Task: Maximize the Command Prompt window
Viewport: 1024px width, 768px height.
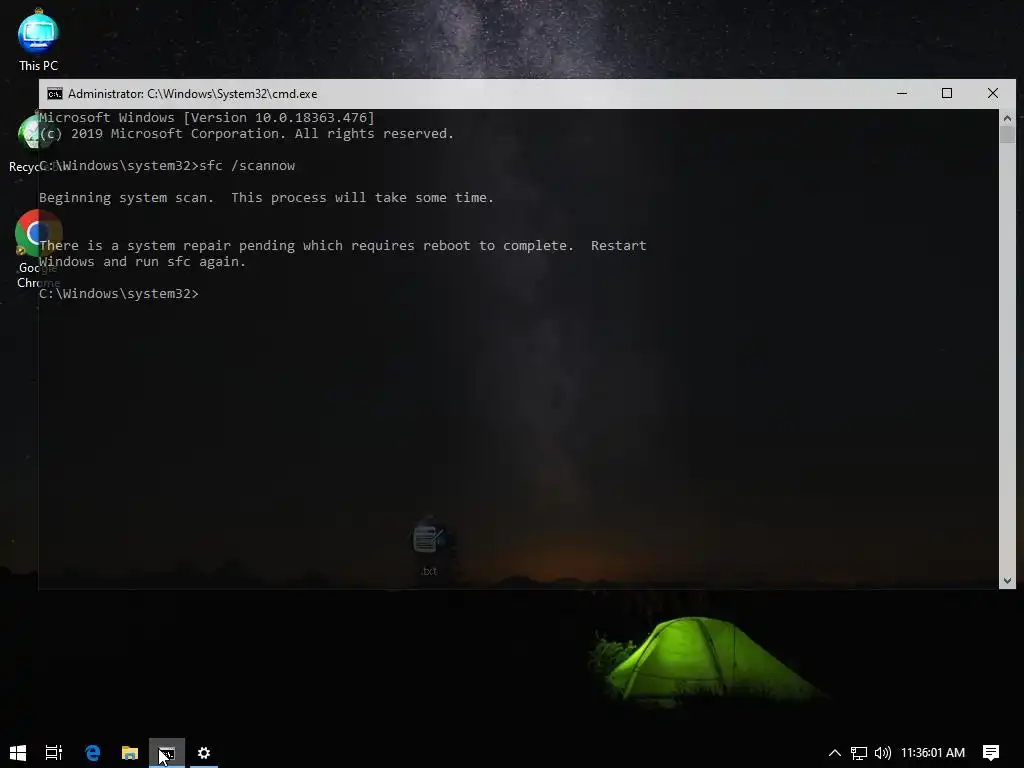Action: click(x=947, y=93)
